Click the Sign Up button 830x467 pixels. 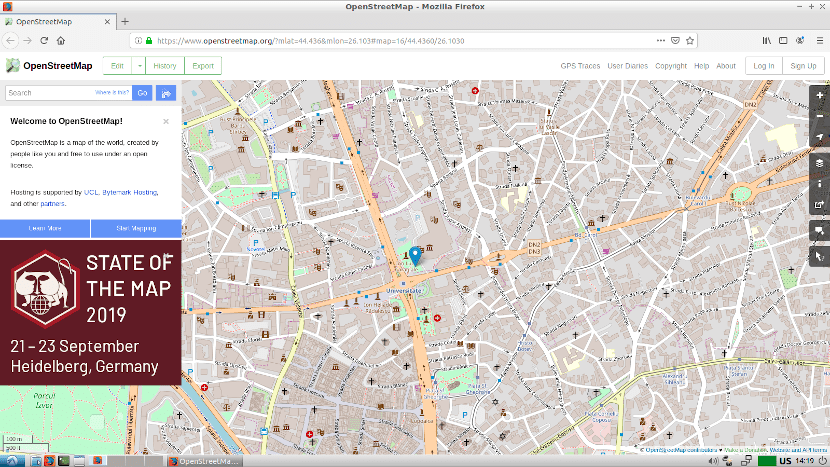[x=803, y=66]
